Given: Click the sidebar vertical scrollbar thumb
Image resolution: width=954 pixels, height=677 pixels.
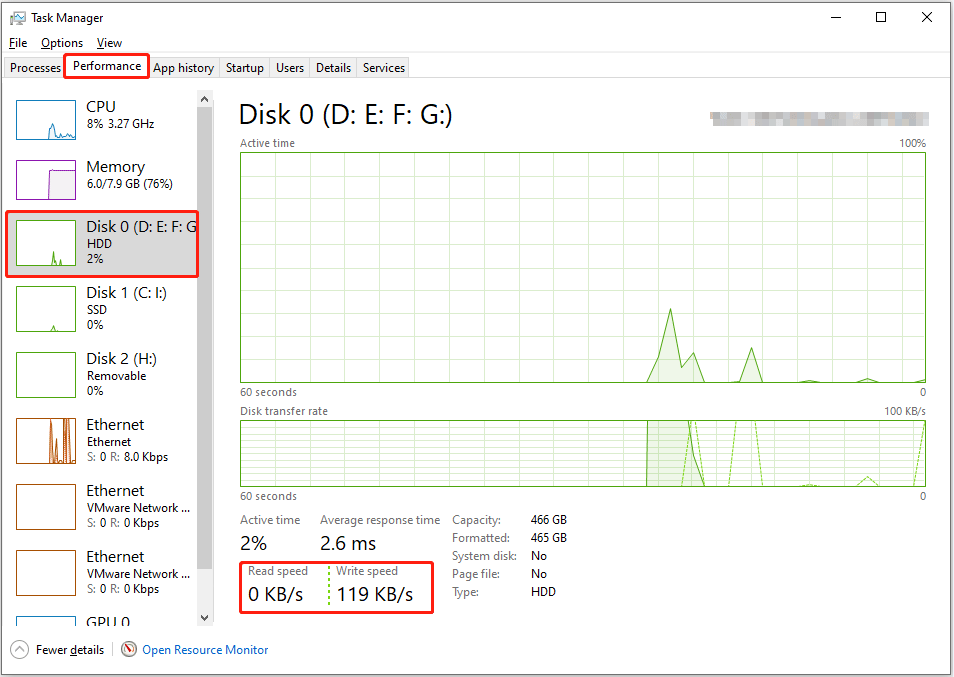Looking at the screenshot, I should click(x=204, y=338).
